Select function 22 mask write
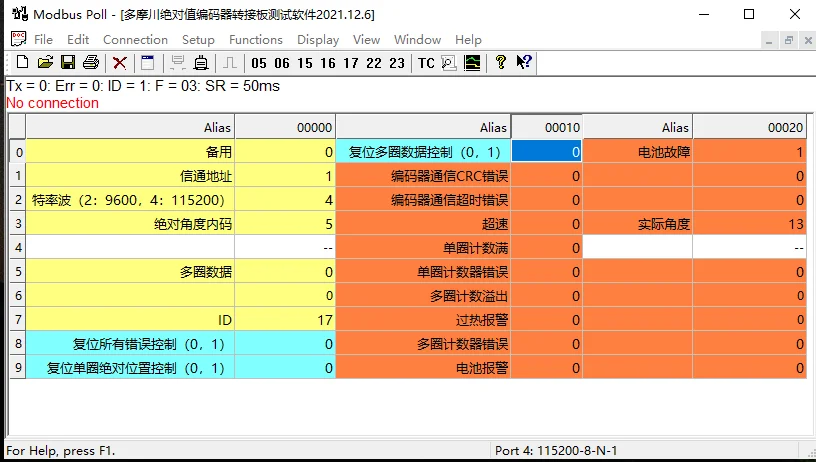 [x=374, y=63]
